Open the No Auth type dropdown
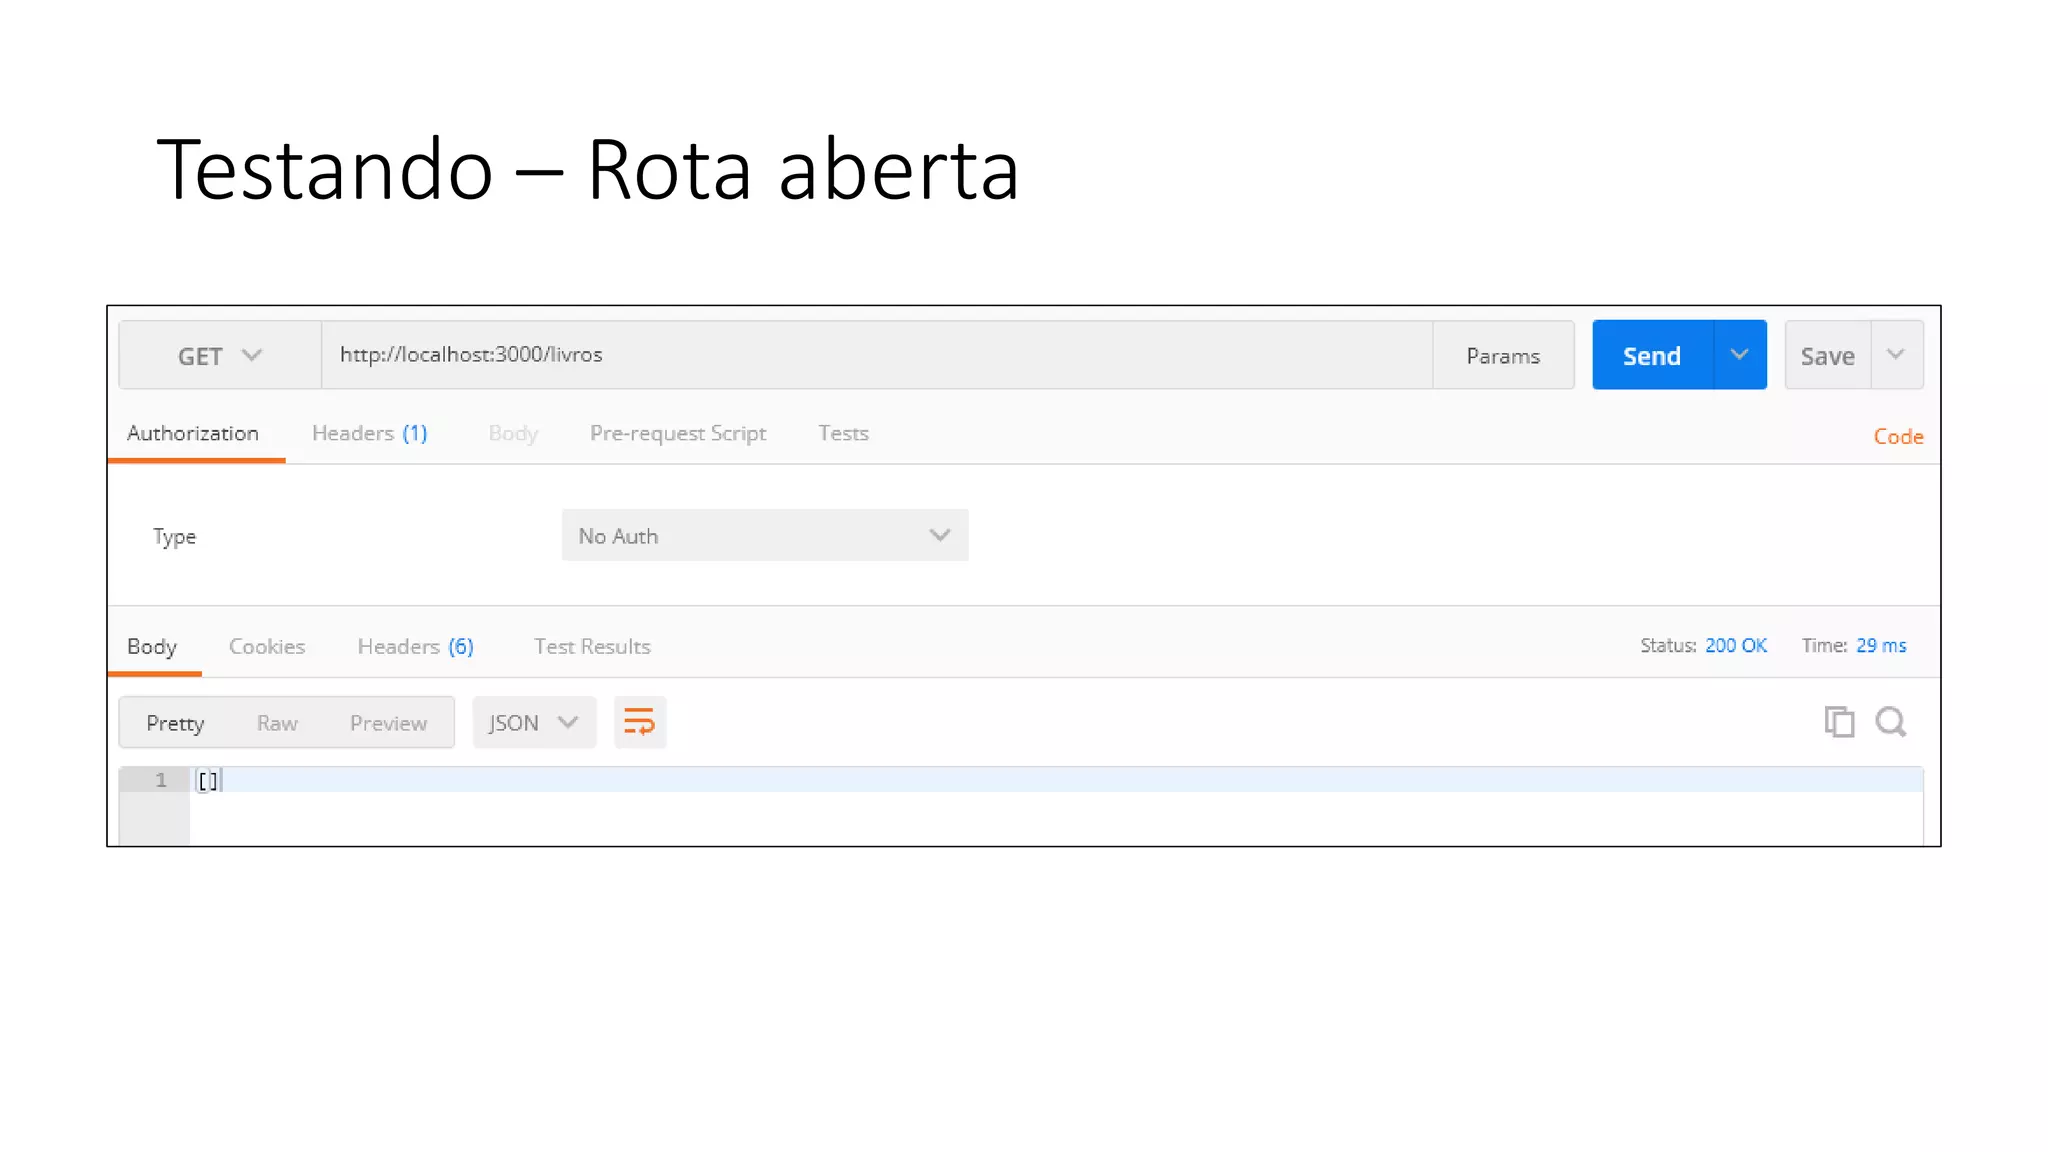The image size is (2048, 1152). pos(765,535)
